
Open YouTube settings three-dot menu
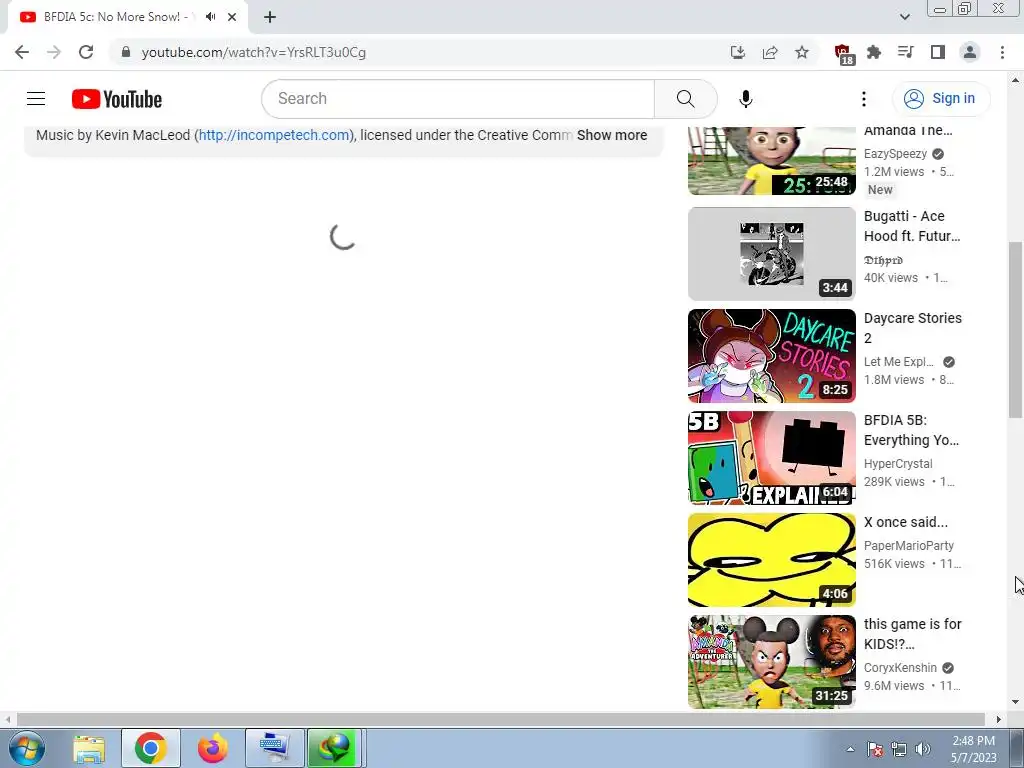tap(864, 99)
